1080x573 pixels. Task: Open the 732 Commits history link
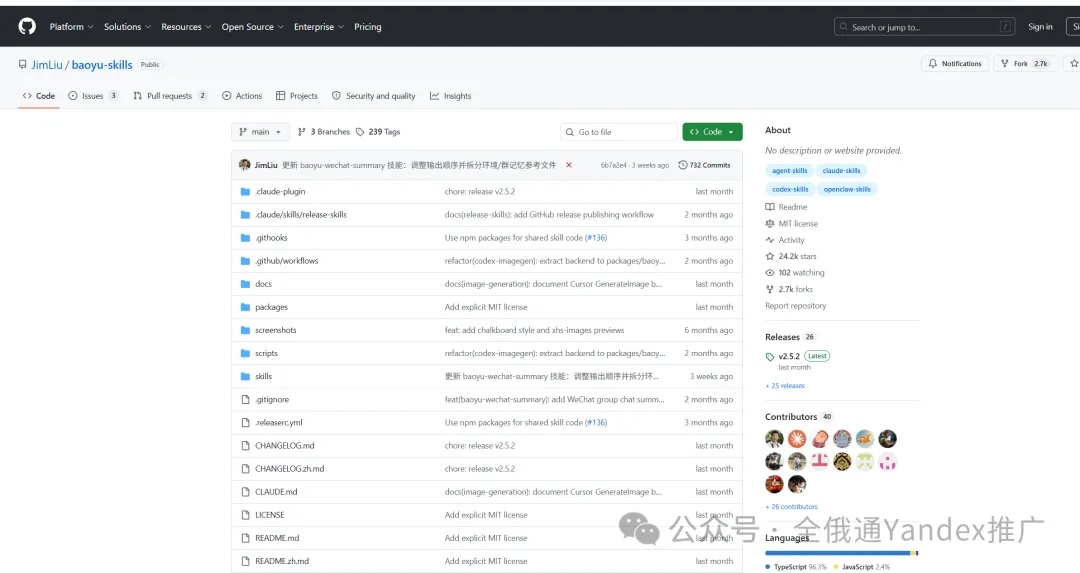tap(705, 165)
